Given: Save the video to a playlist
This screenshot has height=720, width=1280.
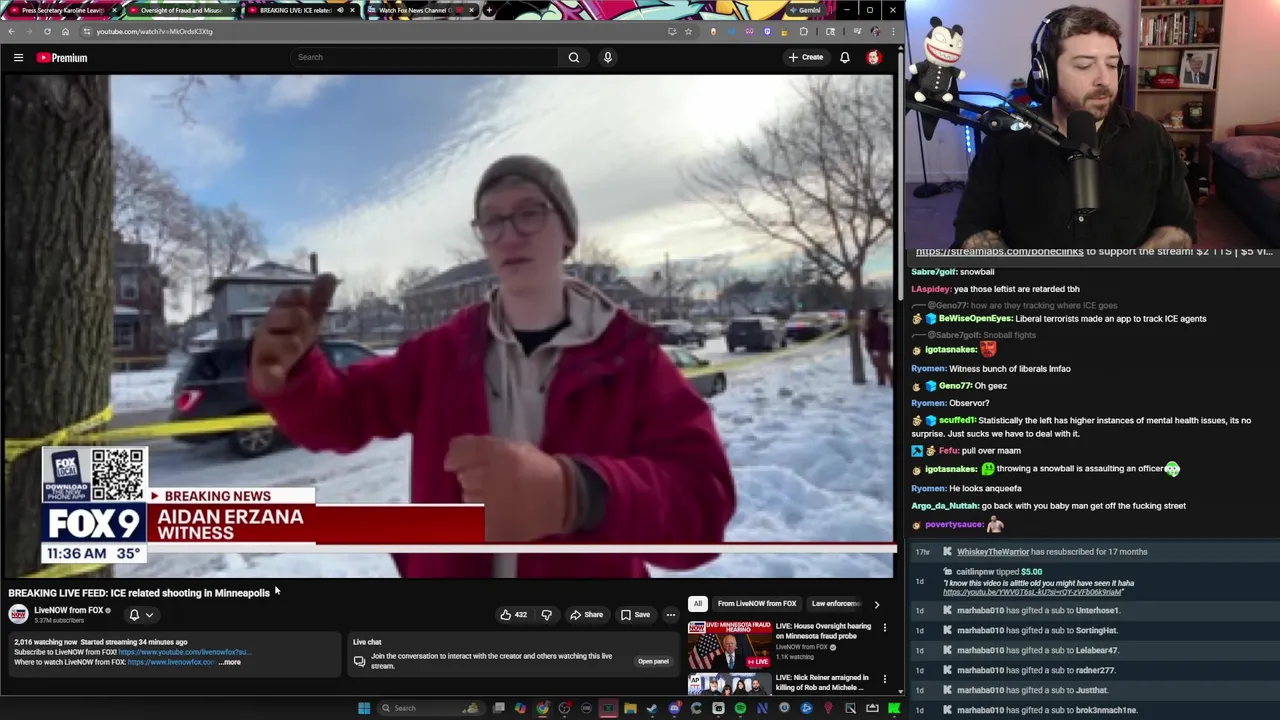Looking at the screenshot, I should coord(635,615).
